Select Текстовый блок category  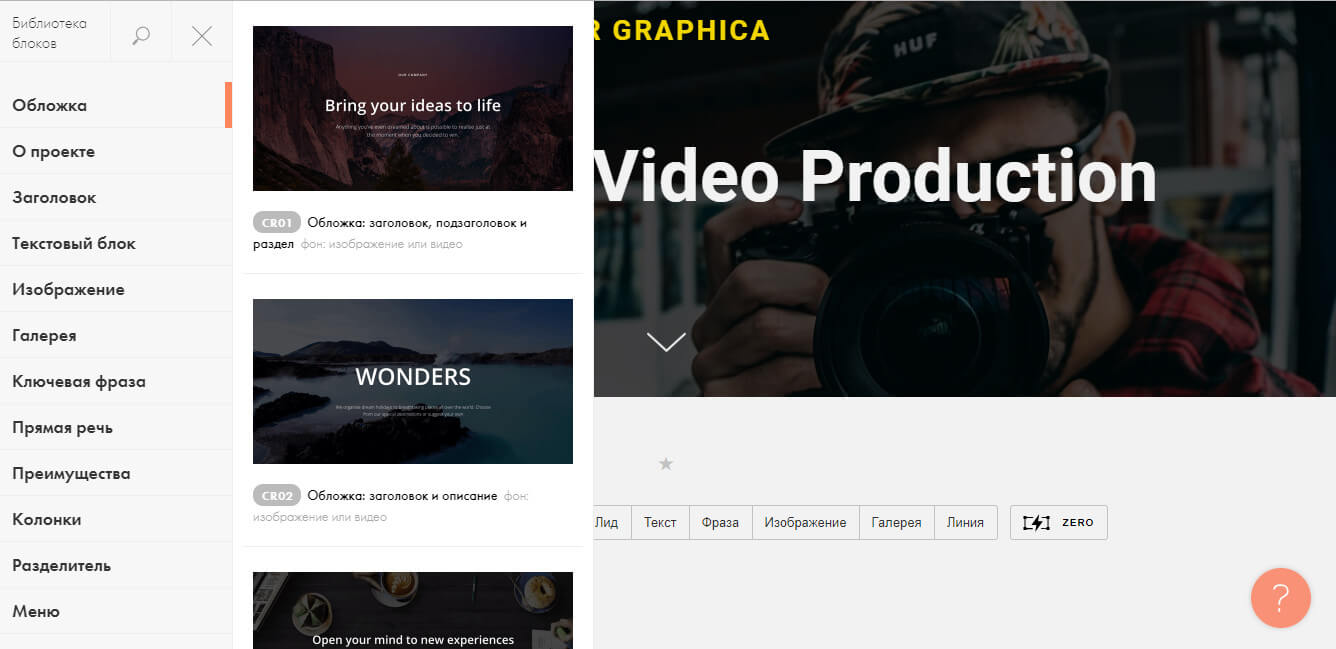pos(116,243)
